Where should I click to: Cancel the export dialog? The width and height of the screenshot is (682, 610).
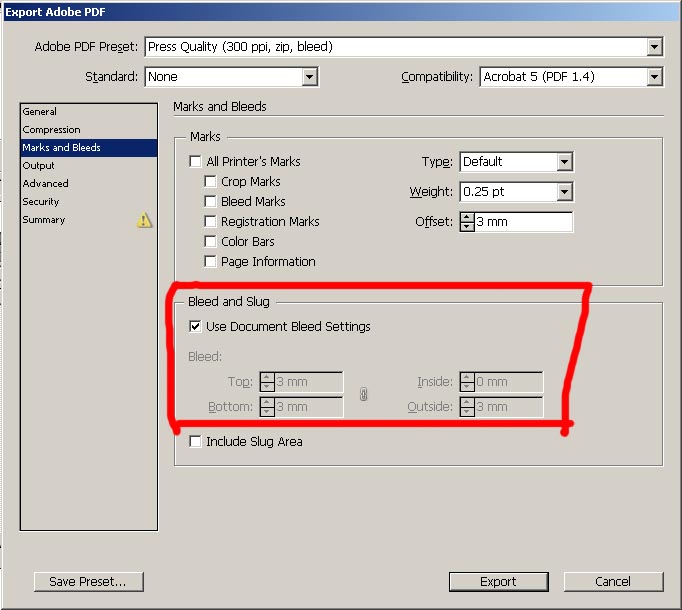[x=613, y=582]
